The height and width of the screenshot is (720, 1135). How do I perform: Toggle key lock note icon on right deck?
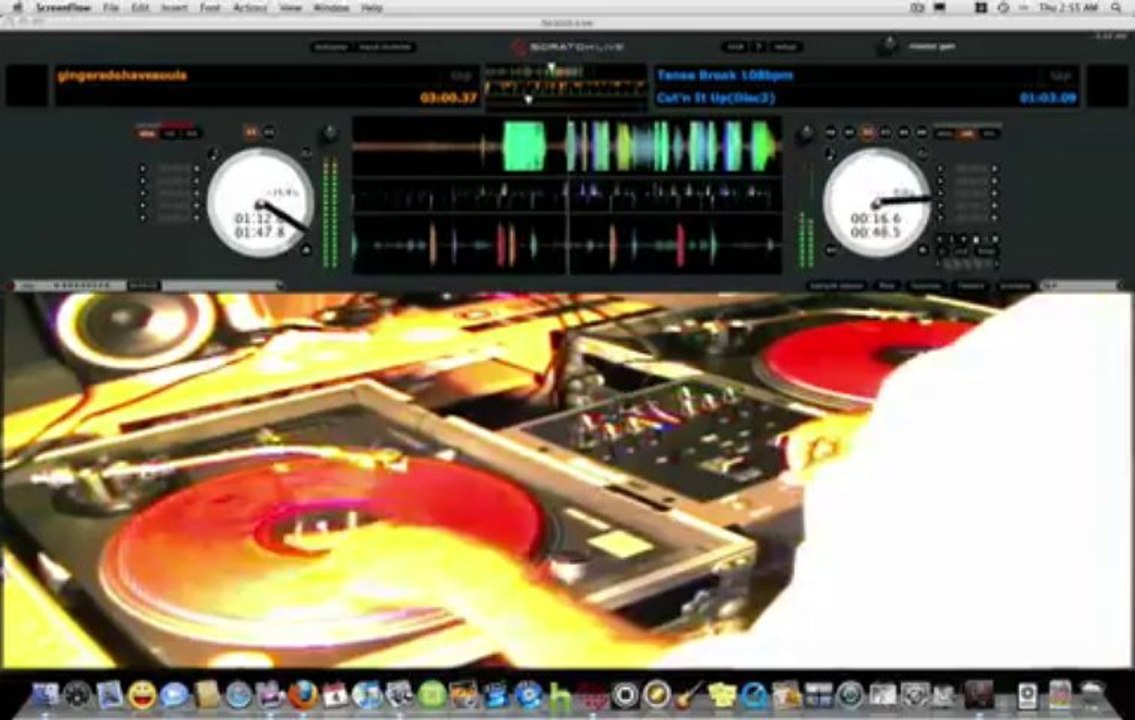point(830,154)
